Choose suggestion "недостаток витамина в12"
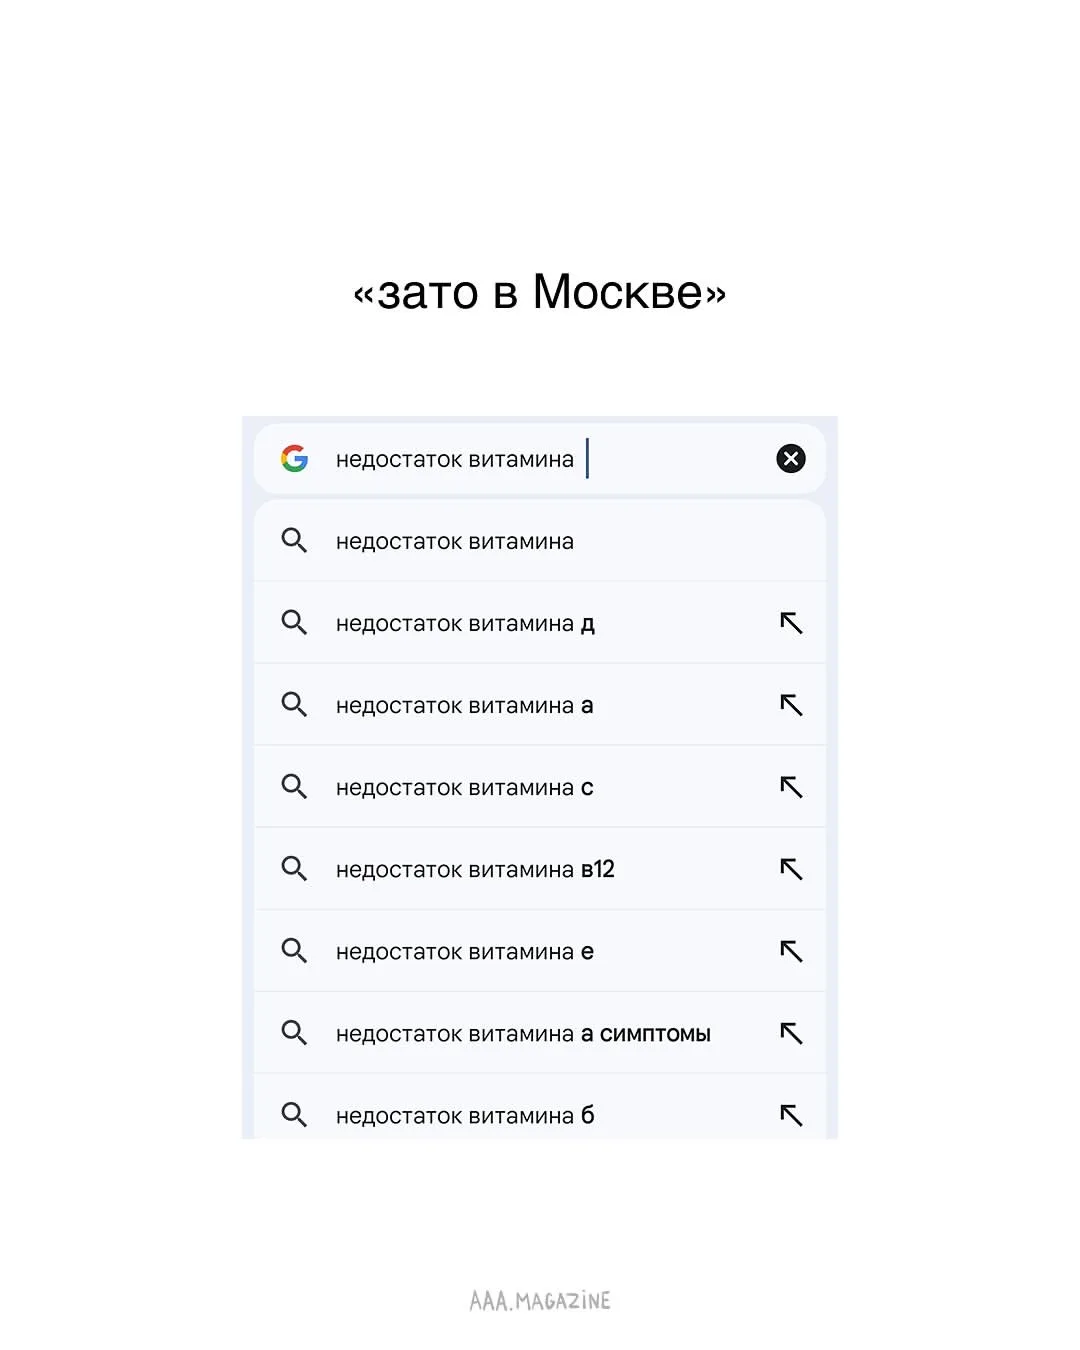 tap(475, 870)
